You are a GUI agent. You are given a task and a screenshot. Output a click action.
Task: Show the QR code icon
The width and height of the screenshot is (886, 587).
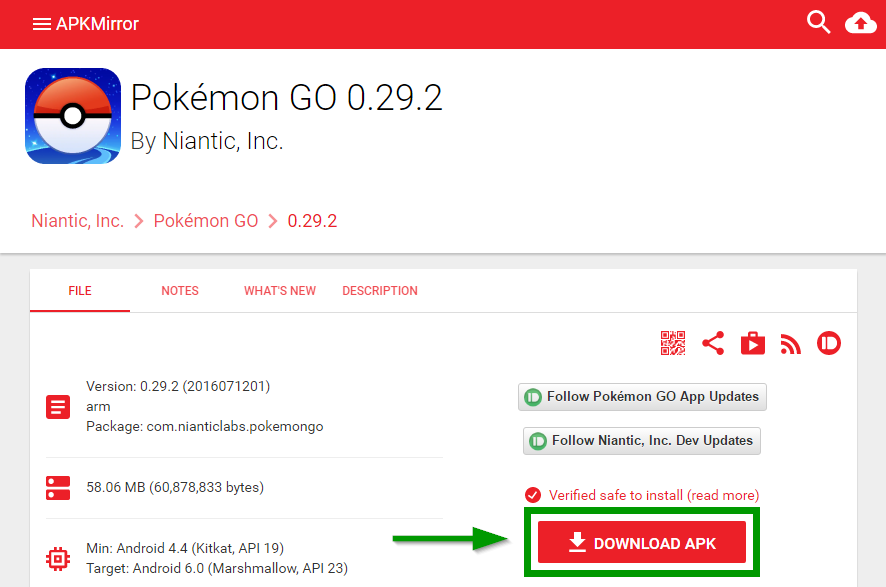tap(673, 343)
